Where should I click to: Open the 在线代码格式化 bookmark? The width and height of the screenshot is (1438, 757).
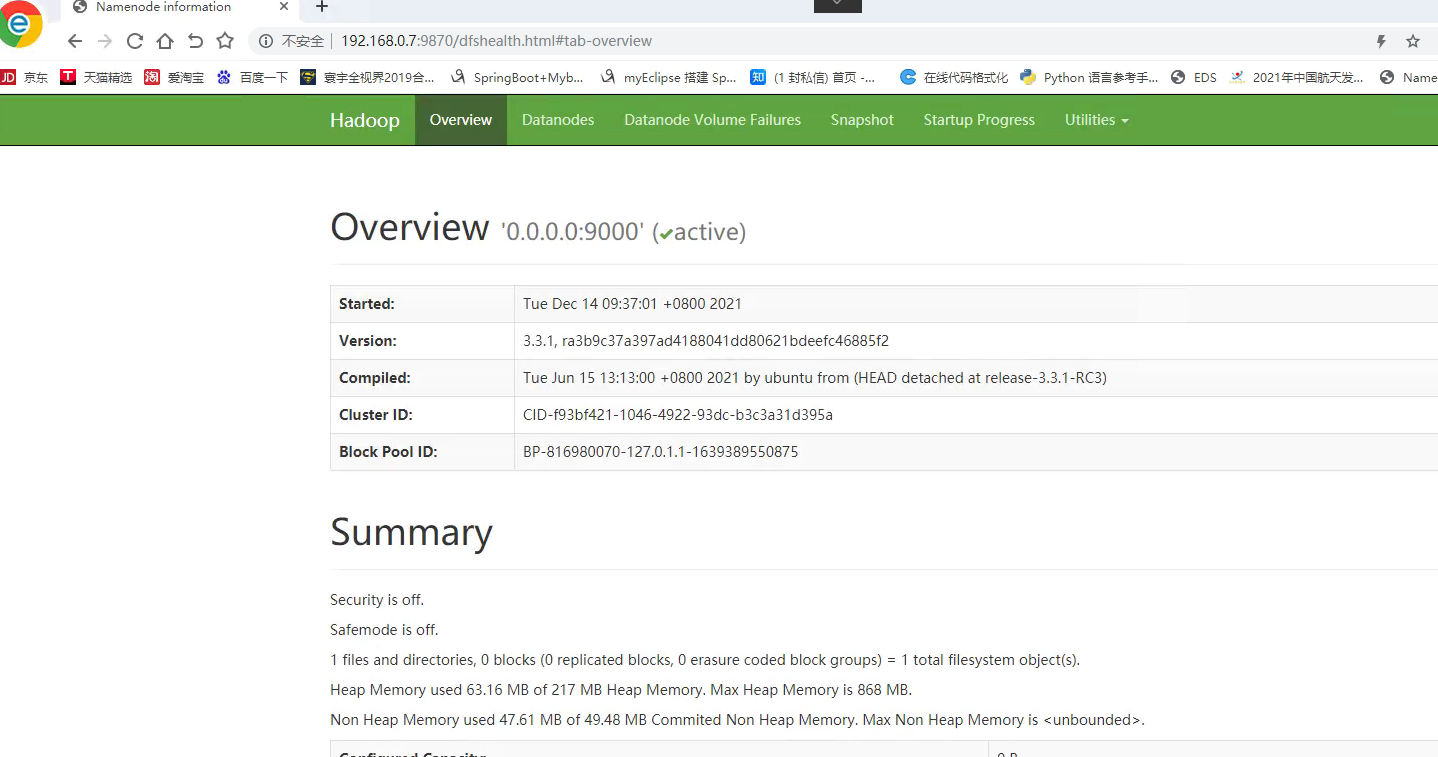coord(954,77)
